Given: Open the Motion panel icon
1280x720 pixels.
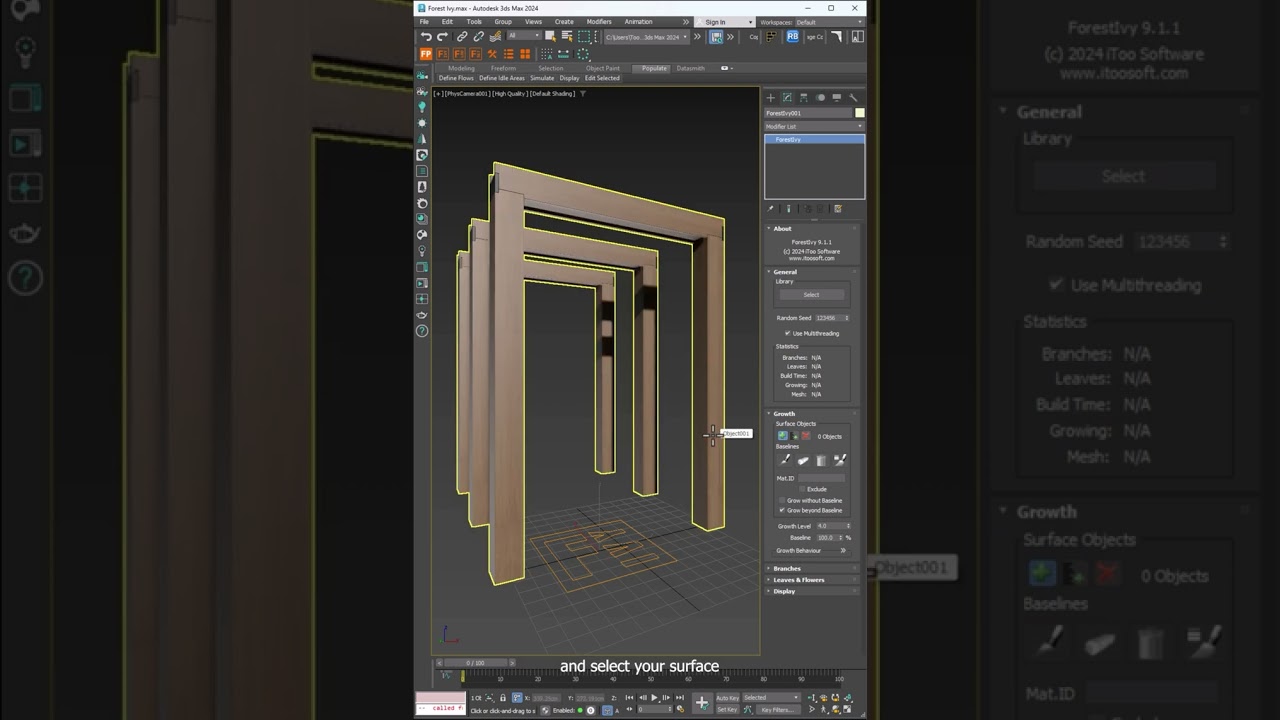Looking at the screenshot, I should (821, 98).
